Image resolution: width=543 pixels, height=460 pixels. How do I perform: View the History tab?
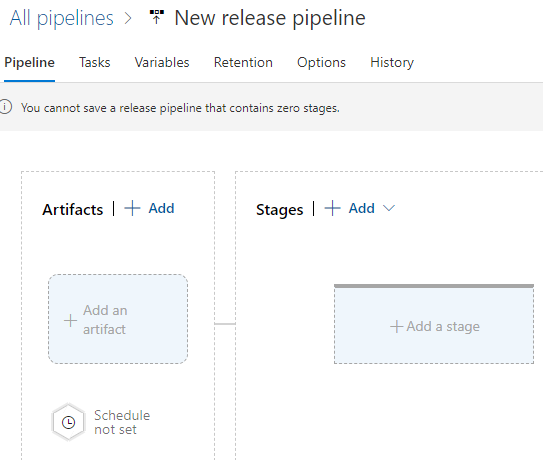pyautogui.click(x=392, y=62)
